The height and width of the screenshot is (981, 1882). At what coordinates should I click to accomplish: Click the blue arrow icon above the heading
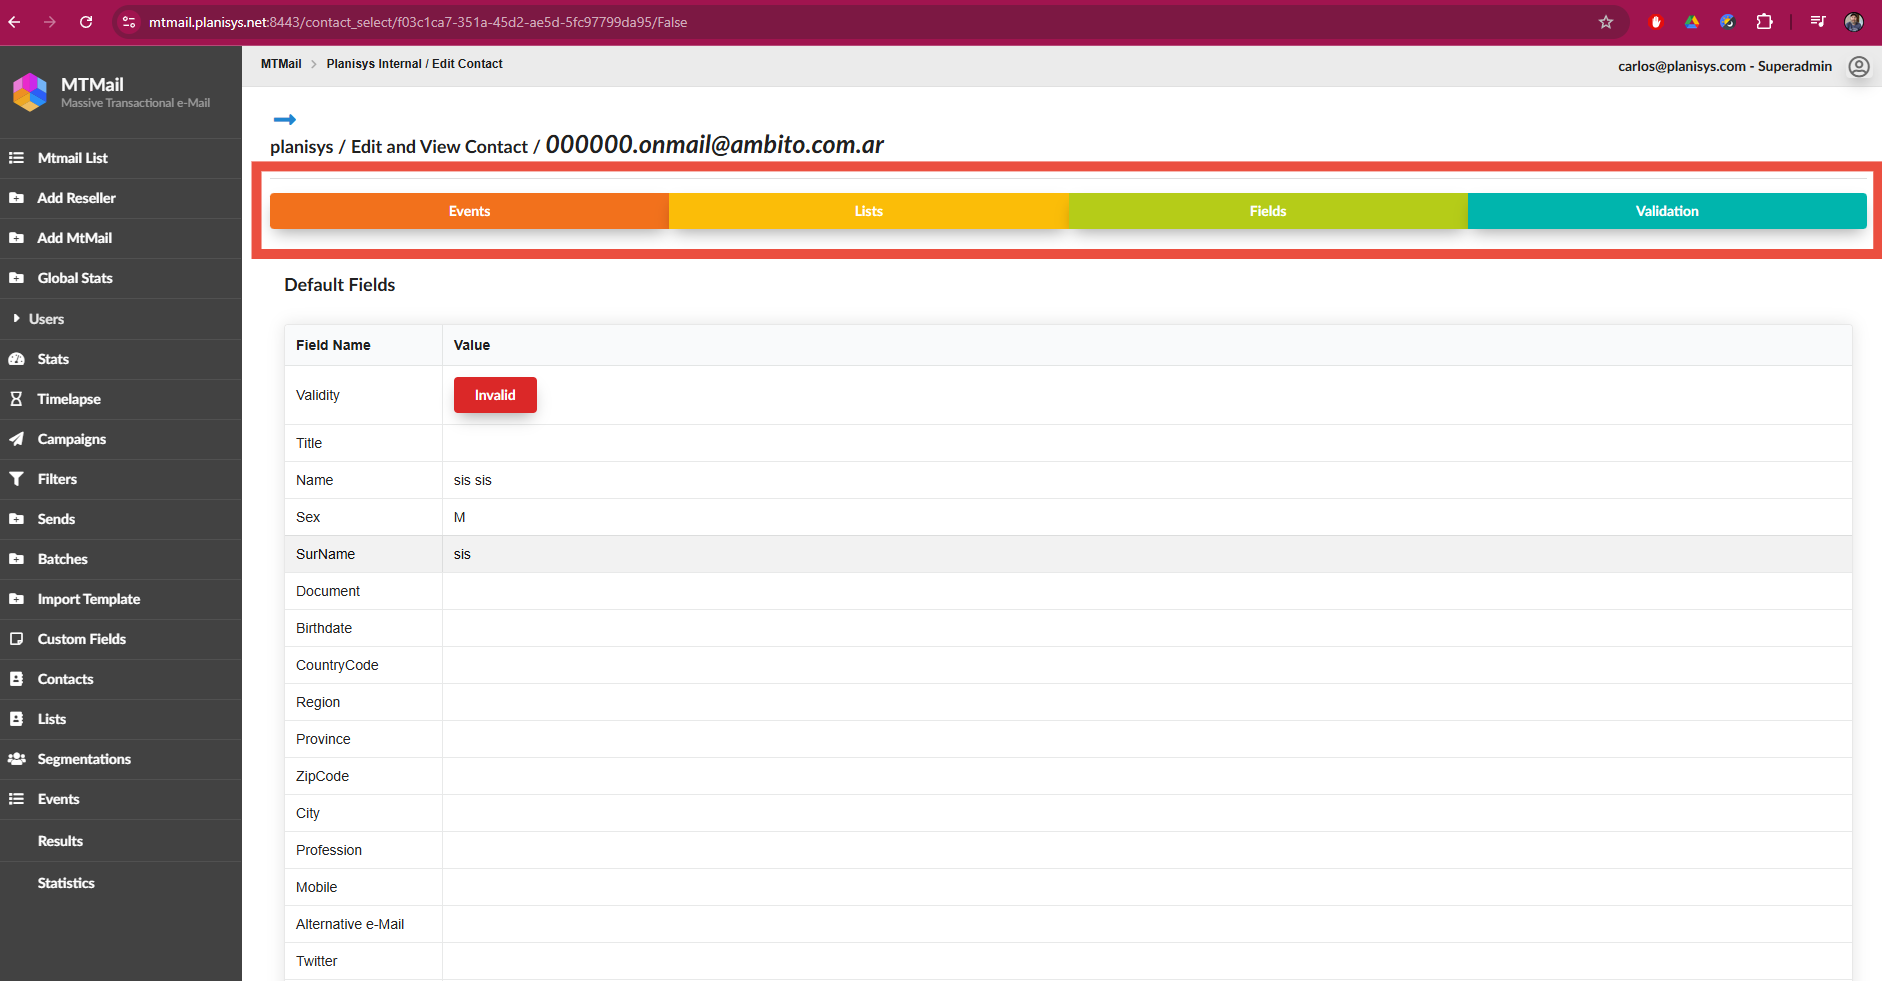click(284, 120)
